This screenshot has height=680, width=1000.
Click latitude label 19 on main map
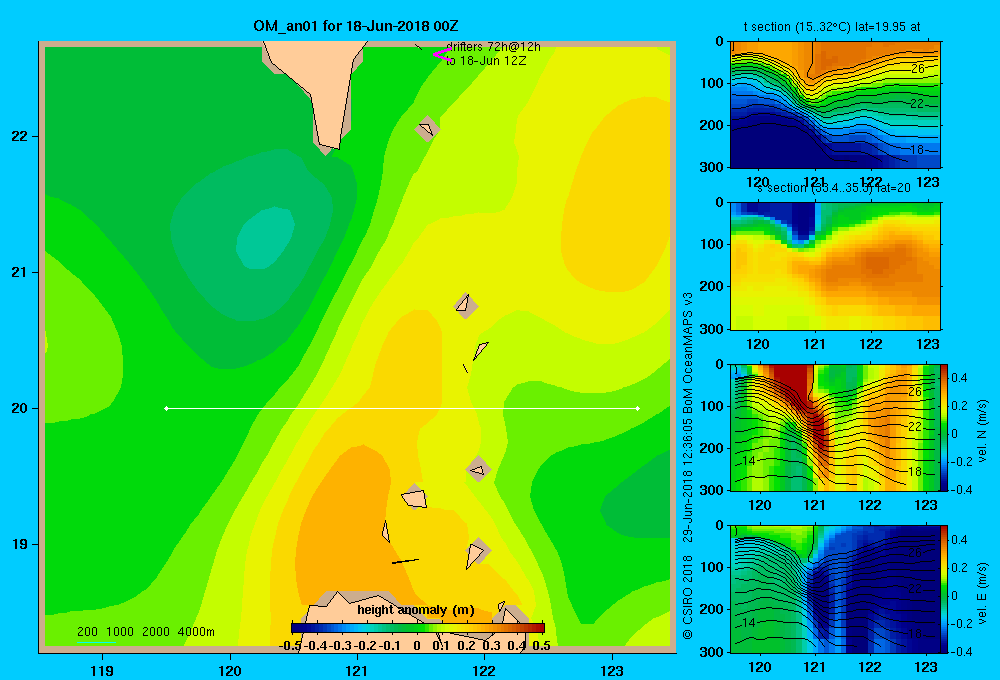coord(20,544)
